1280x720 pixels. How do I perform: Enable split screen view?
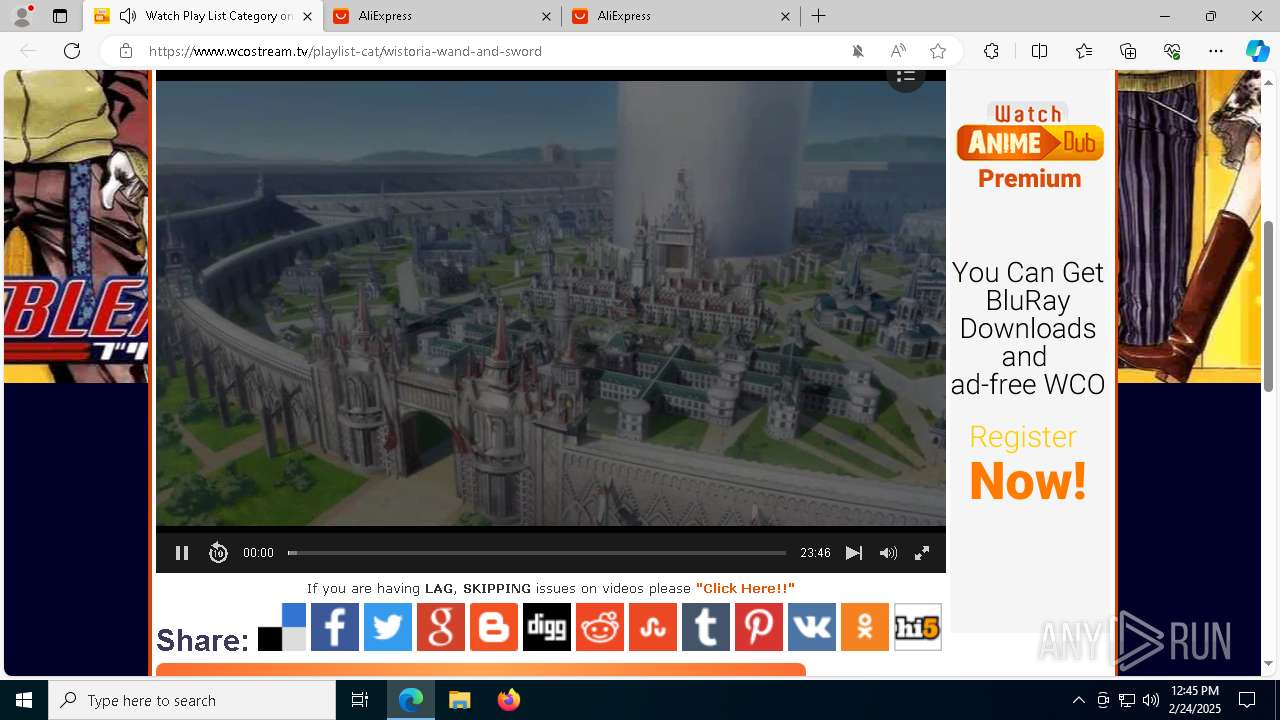(x=1039, y=51)
